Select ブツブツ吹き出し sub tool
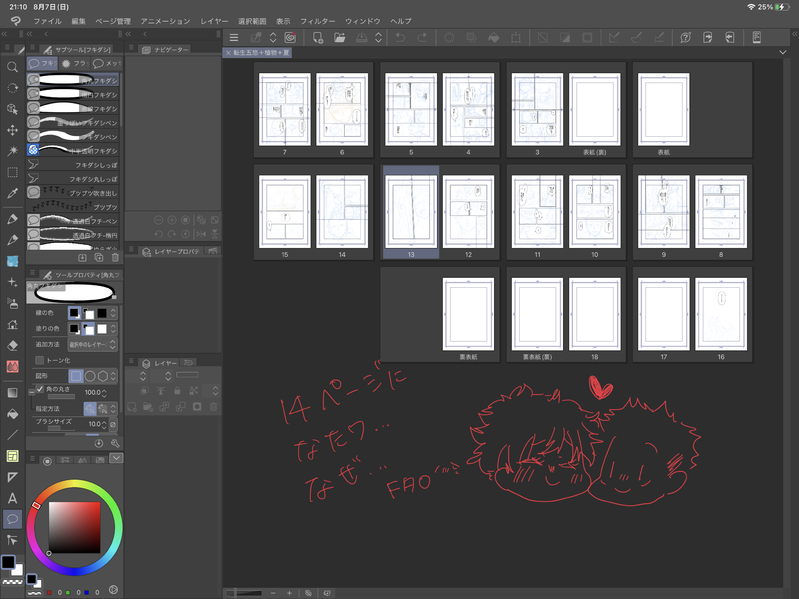This screenshot has height=599, width=799. point(73,193)
